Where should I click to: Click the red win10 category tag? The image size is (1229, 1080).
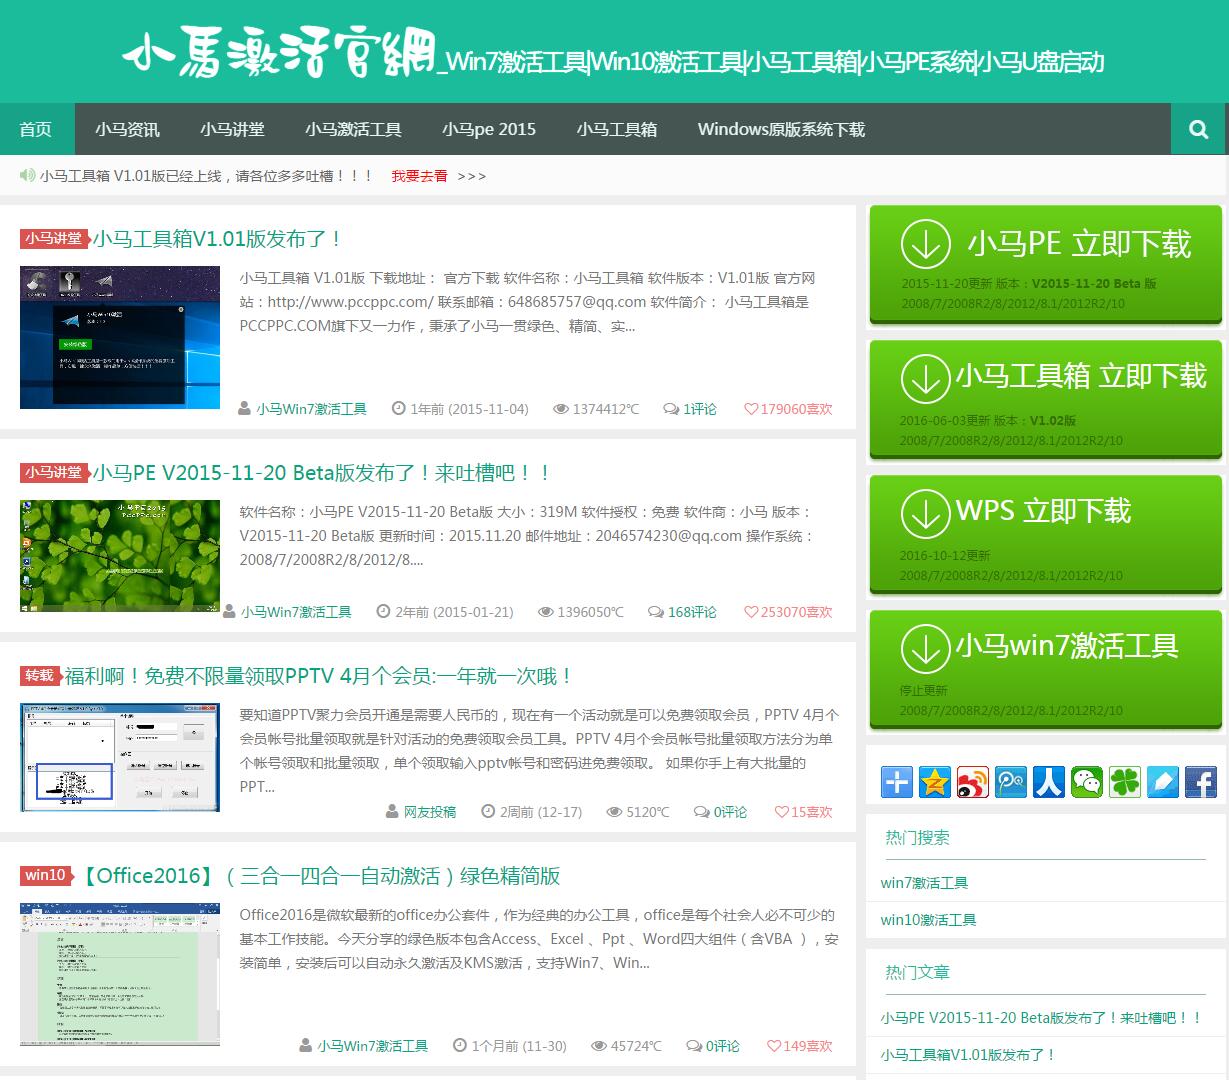45,875
